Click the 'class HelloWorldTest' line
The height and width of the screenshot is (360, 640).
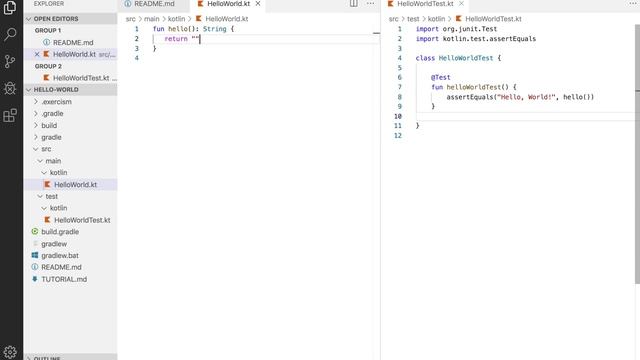458,58
